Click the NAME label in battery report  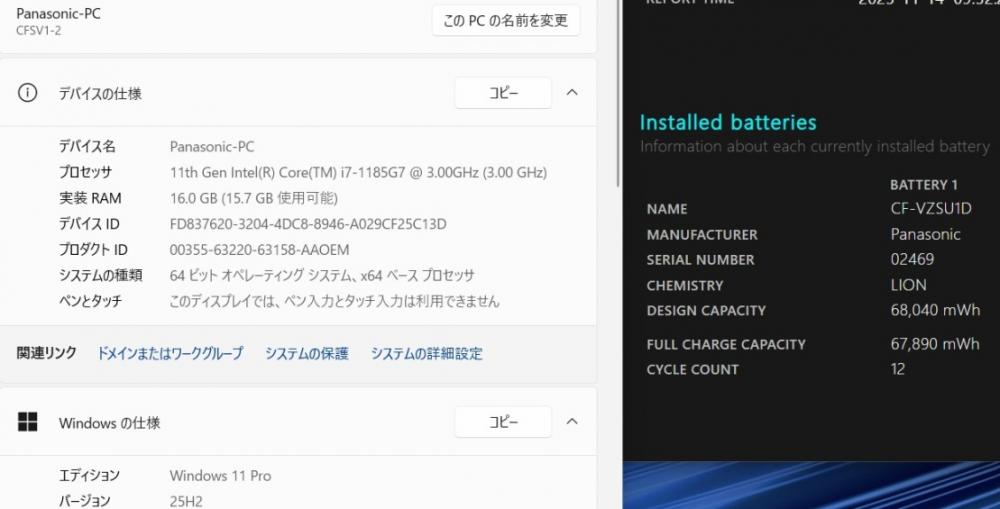[666, 209]
